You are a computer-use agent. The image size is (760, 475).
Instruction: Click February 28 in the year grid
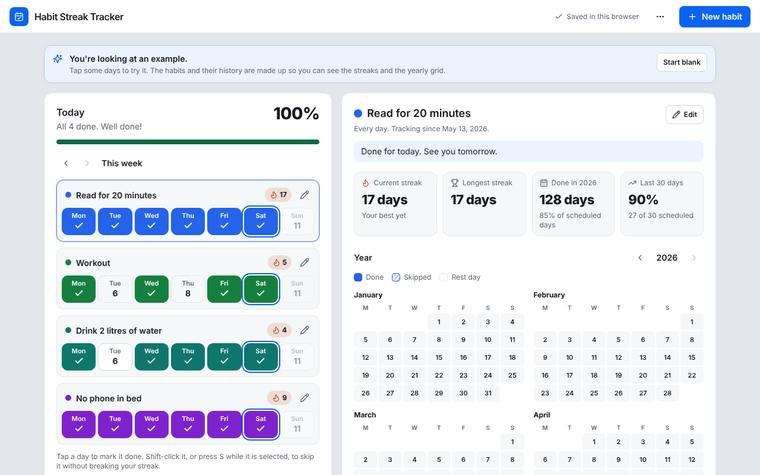point(667,393)
